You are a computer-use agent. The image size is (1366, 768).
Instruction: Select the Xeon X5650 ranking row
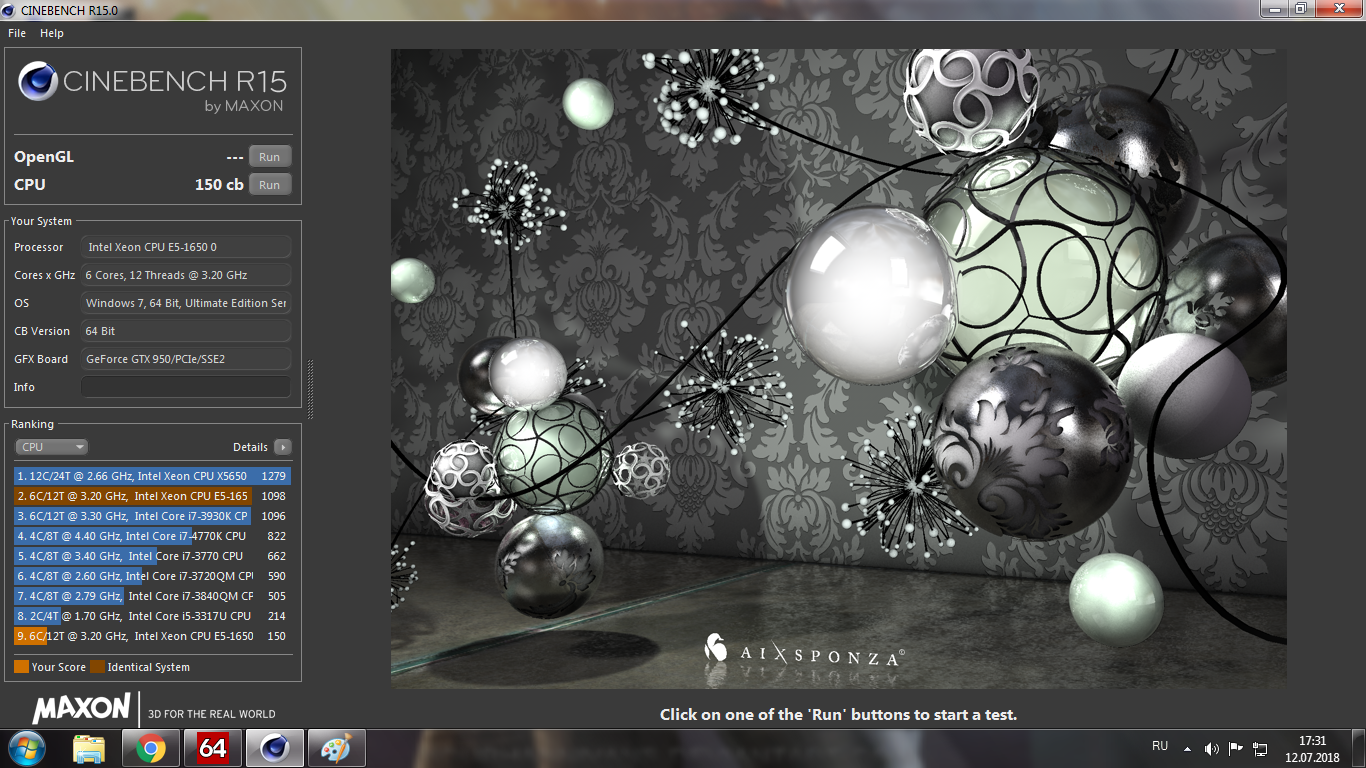153,476
